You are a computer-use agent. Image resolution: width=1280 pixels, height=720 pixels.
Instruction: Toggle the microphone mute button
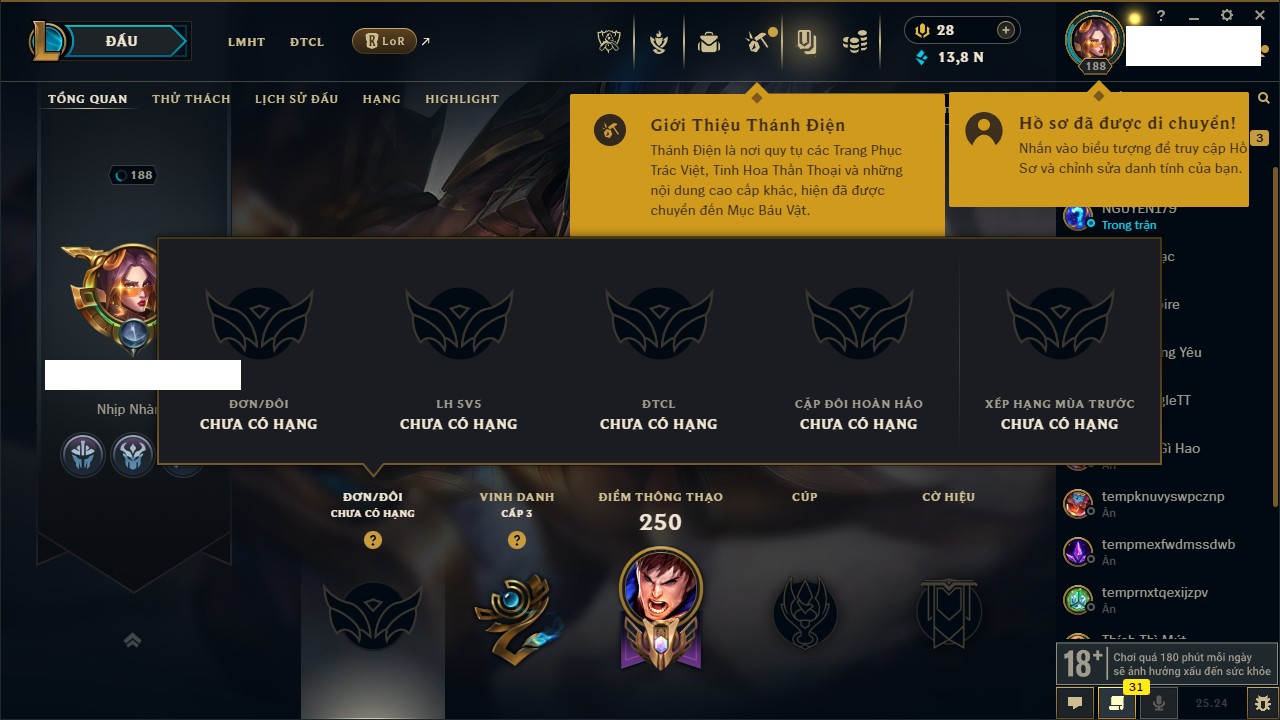point(1159,702)
